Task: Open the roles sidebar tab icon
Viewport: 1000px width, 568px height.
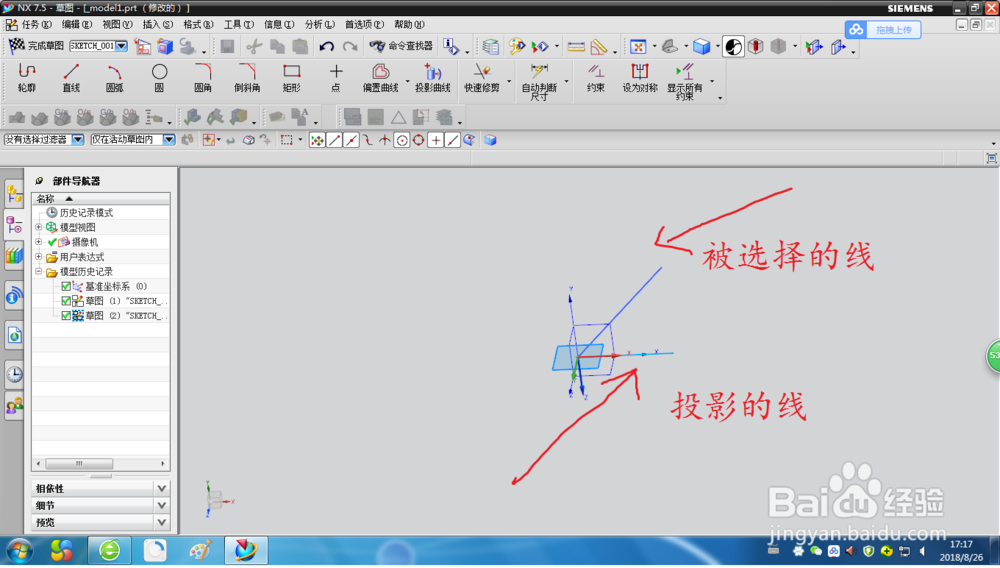Action: coord(14,405)
